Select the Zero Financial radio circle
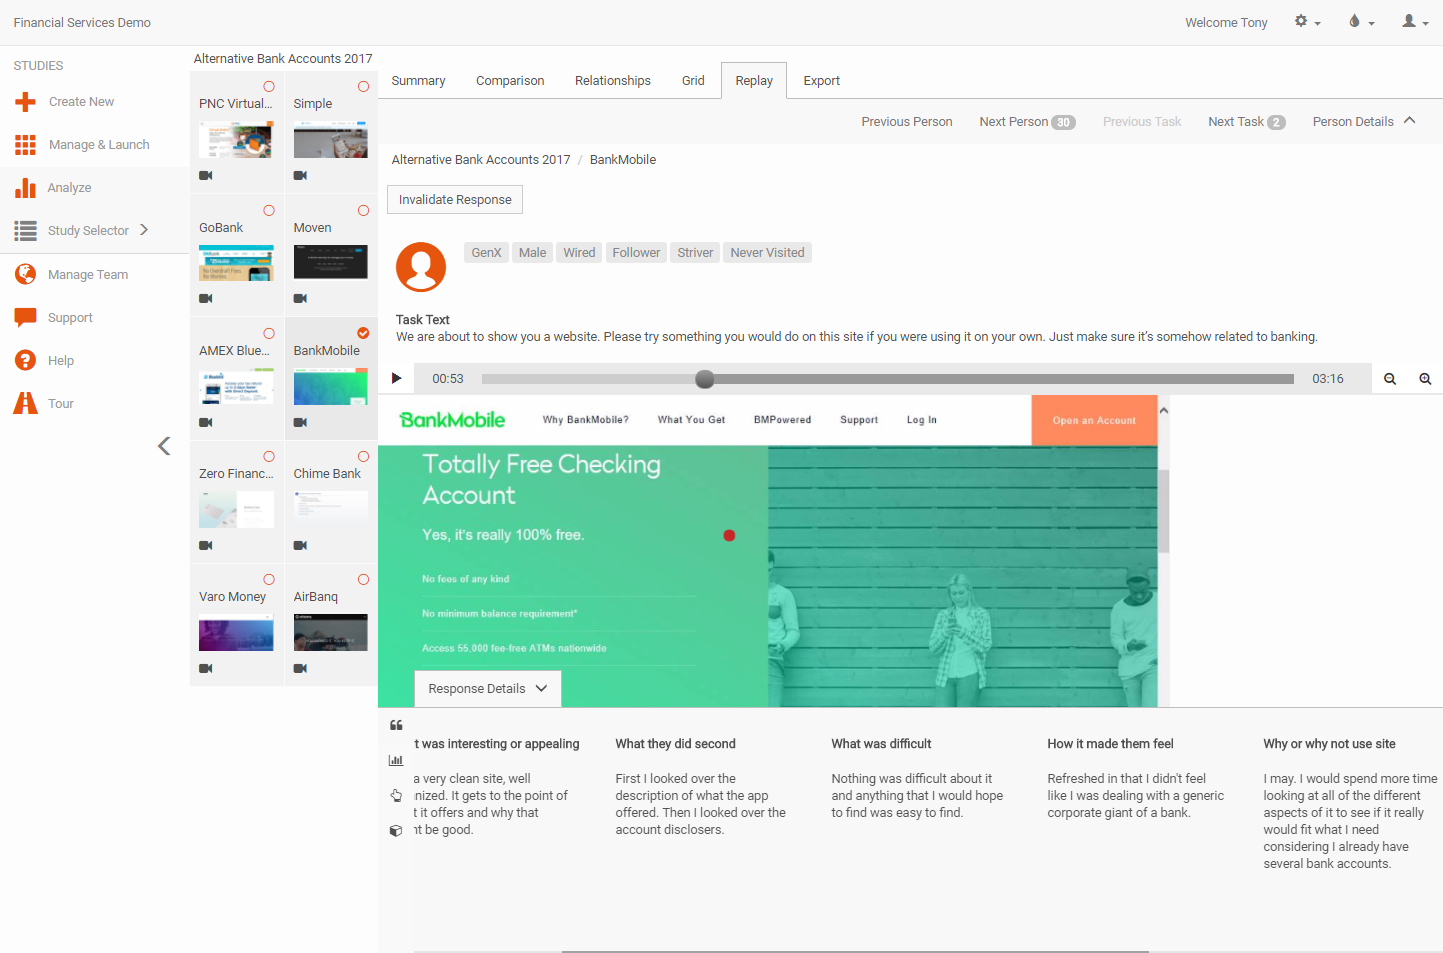Viewport: 1443px width, 953px height. [x=269, y=457]
